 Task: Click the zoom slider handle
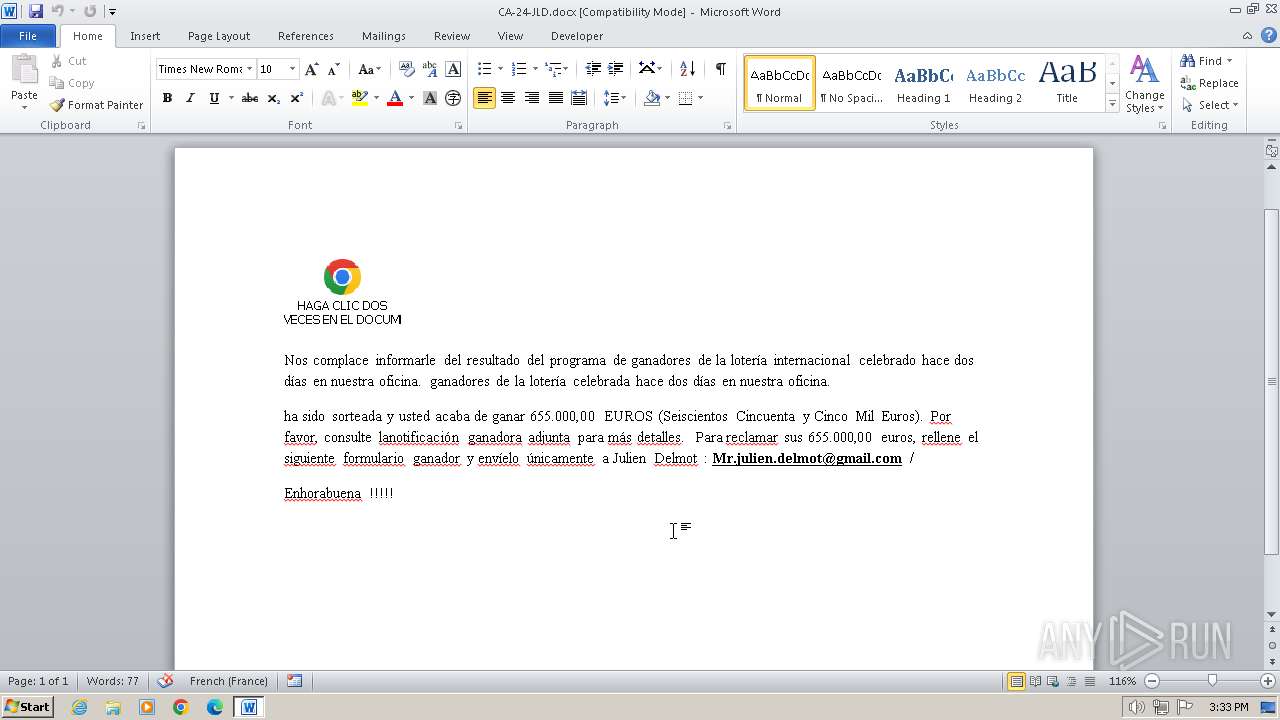[1212, 681]
